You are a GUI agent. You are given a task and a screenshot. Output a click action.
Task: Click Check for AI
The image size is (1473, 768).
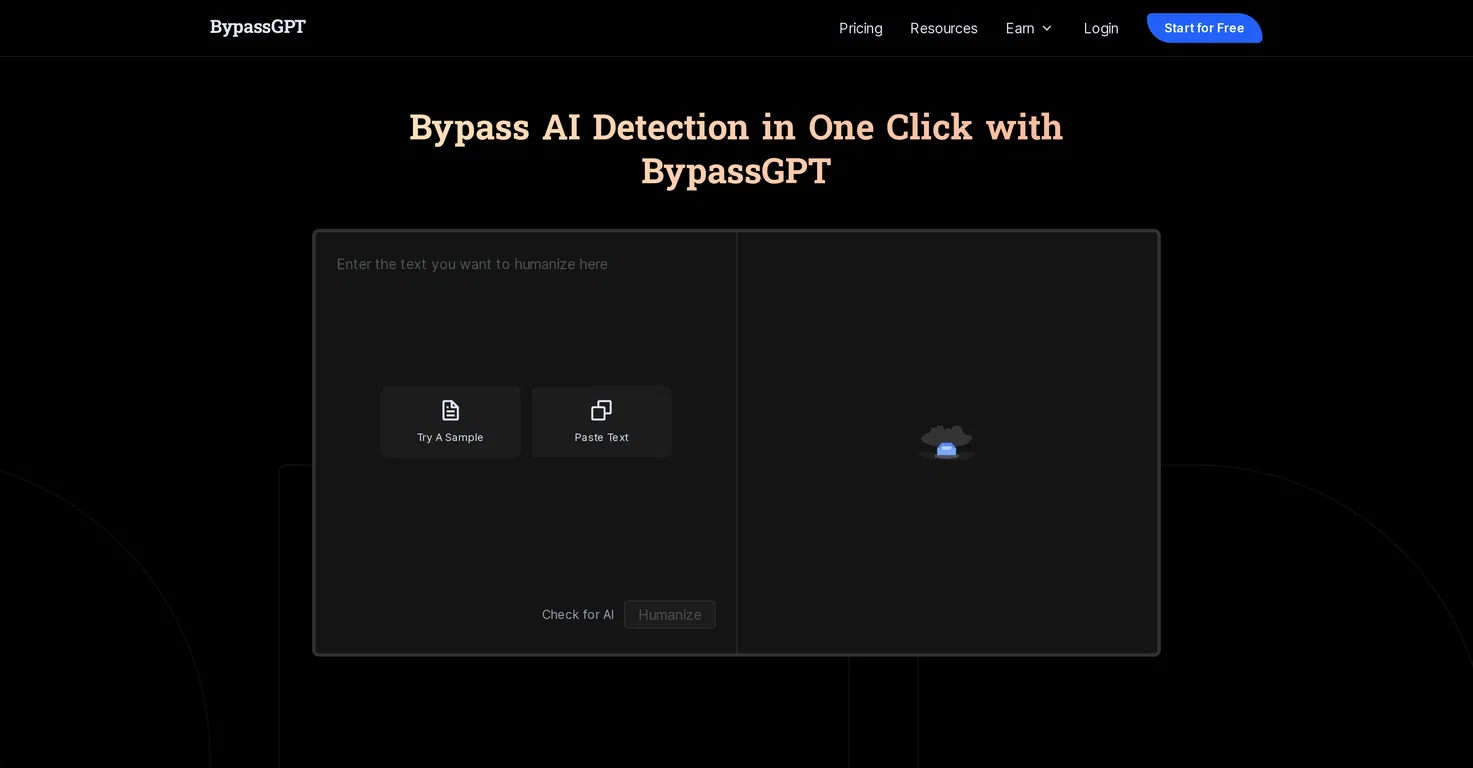point(578,614)
